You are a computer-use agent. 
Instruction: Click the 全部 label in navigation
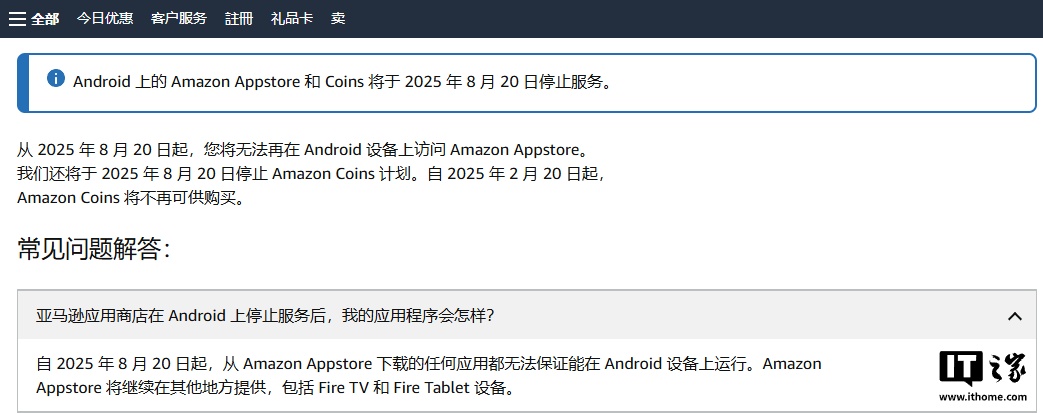tap(45, 19)
